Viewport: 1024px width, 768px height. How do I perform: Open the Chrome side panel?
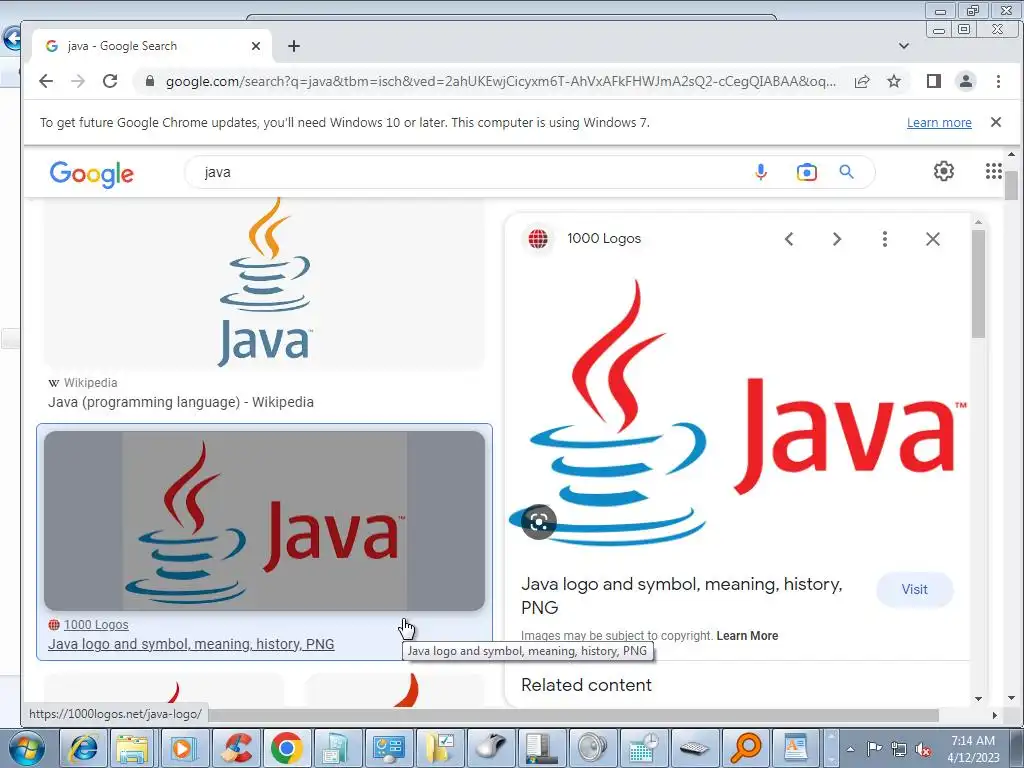point(934,81)
